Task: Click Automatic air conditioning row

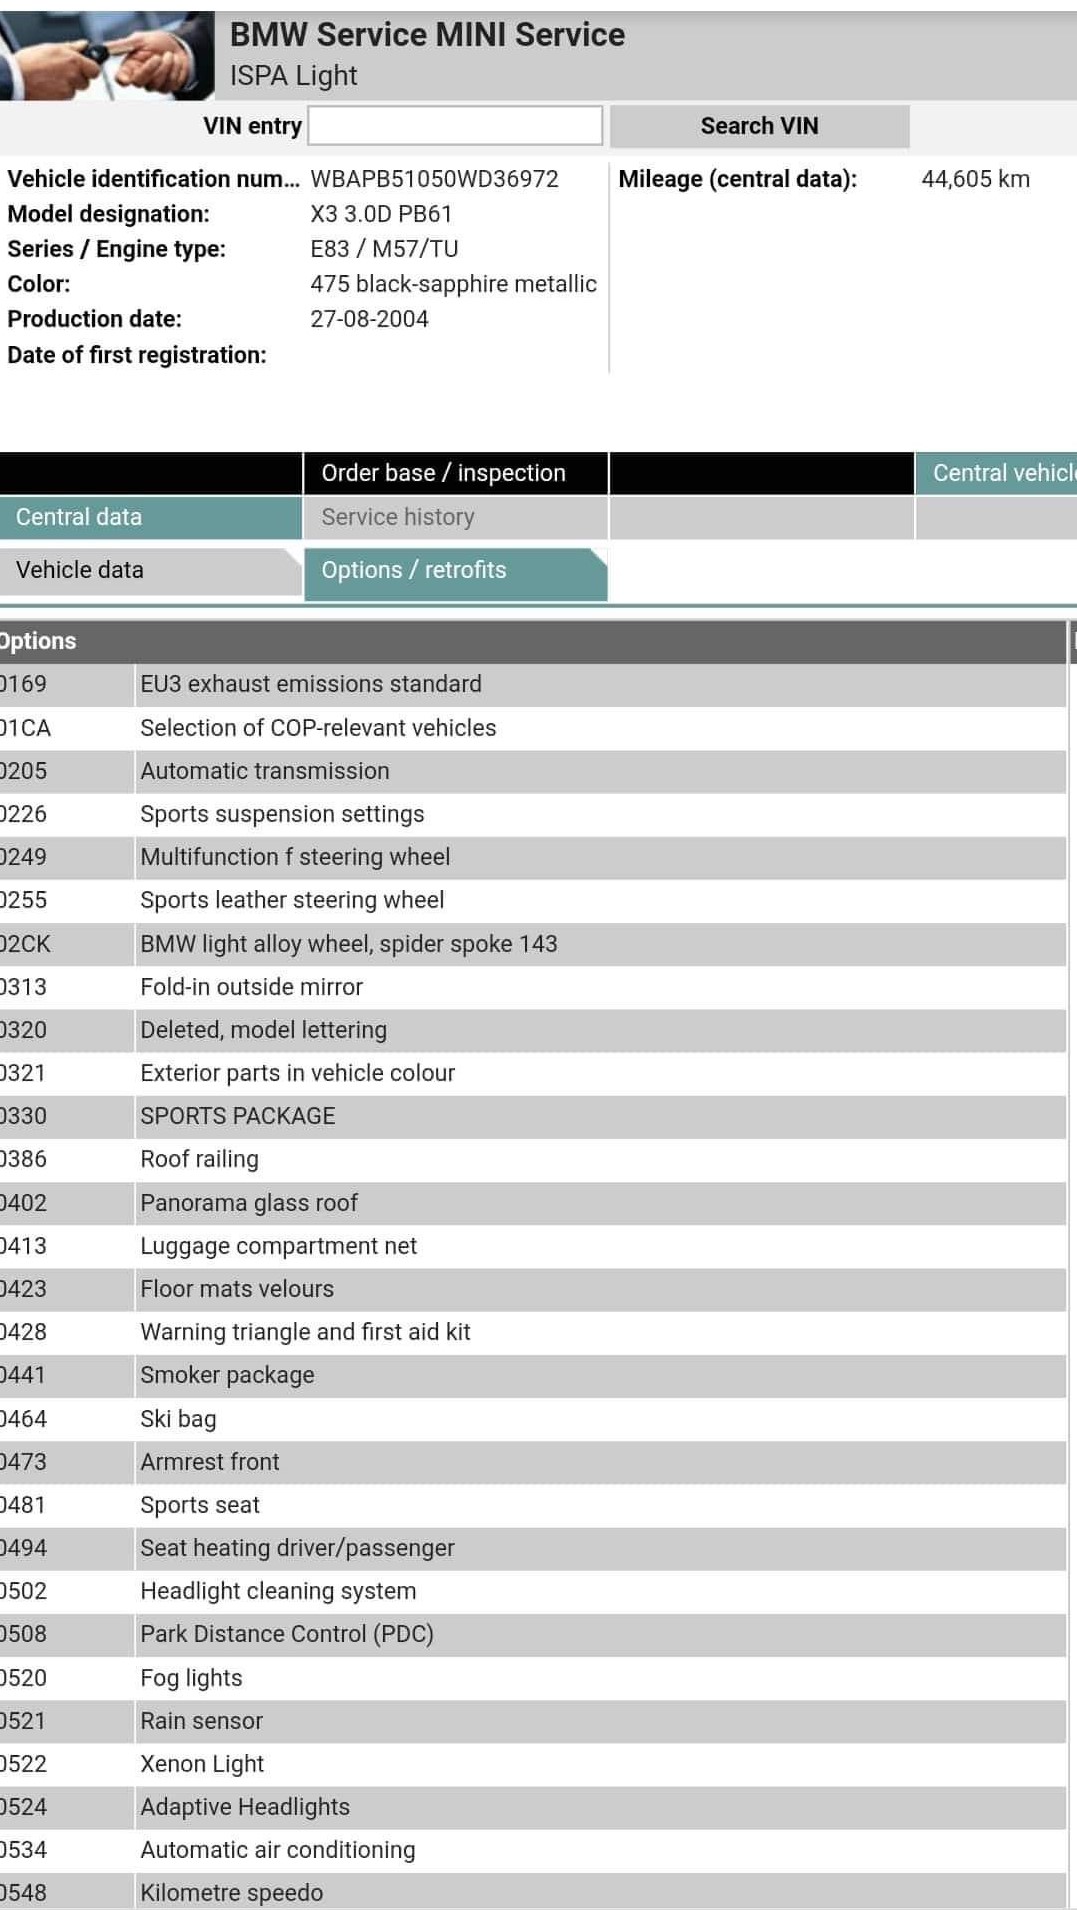Action: pos(533,1850)
